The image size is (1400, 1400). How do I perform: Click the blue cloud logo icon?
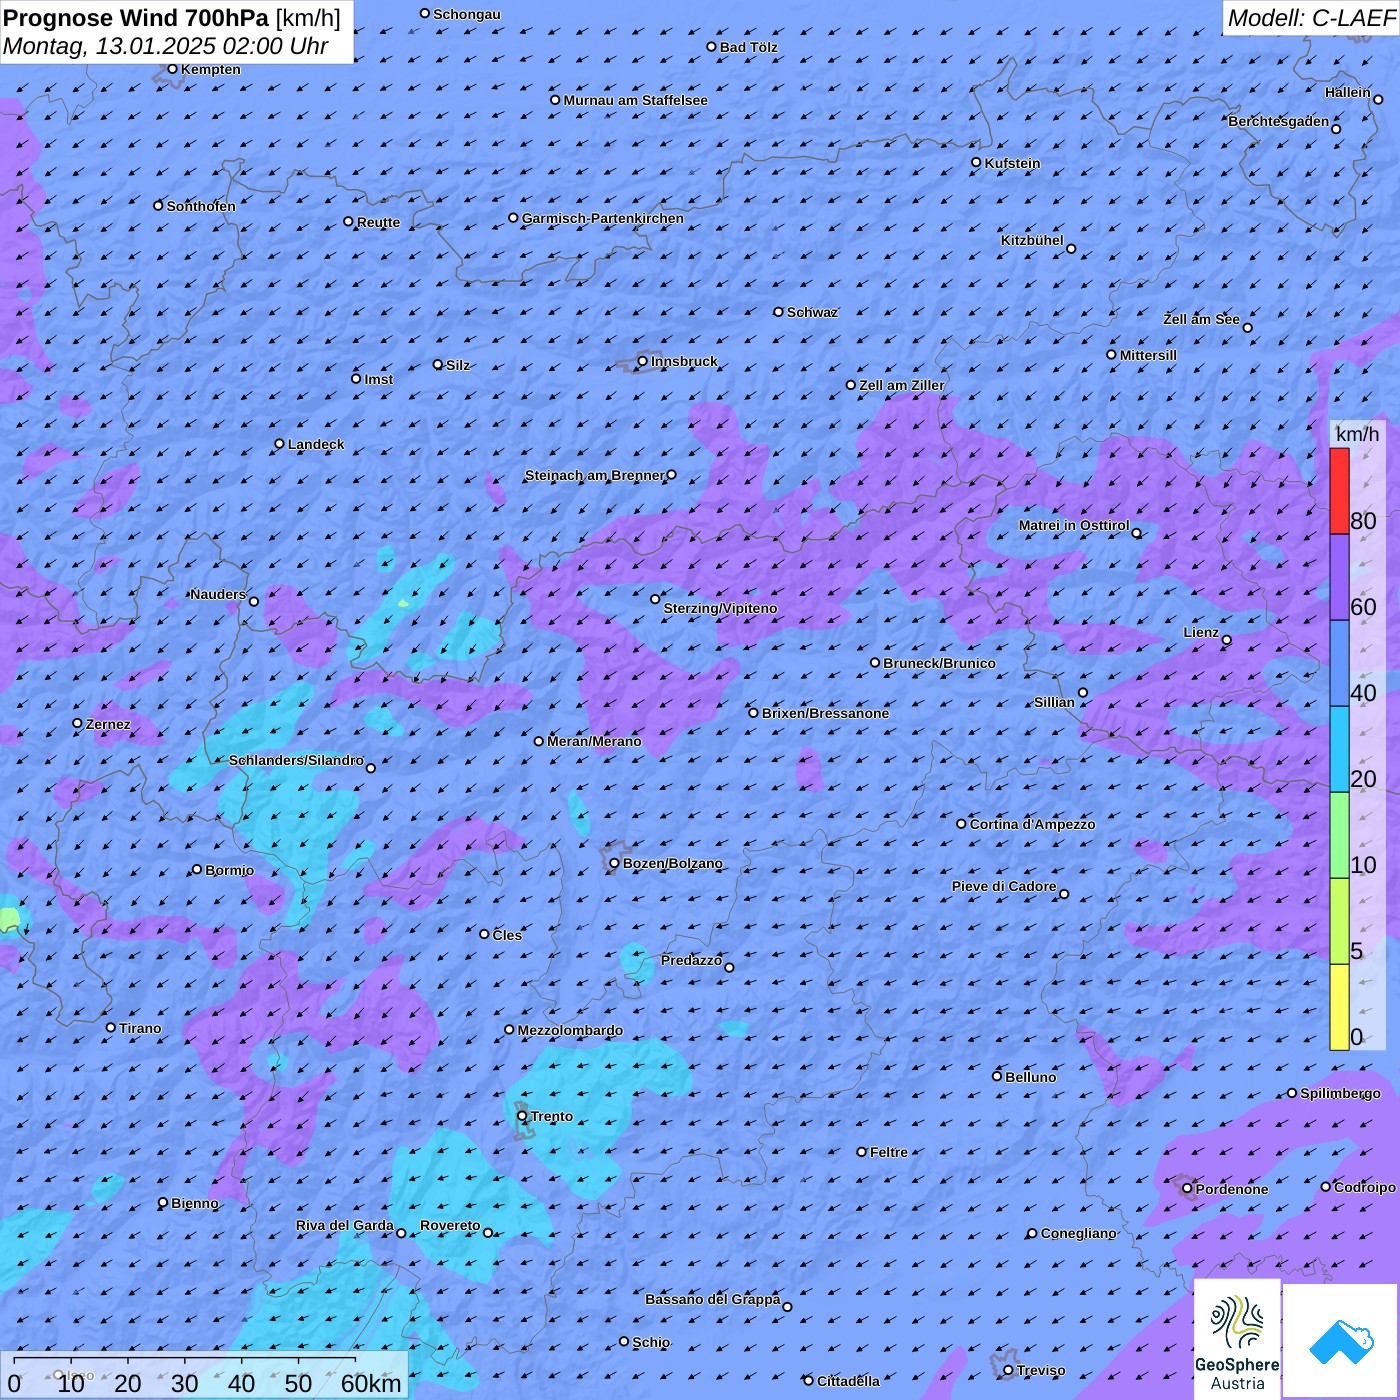1341,1341
